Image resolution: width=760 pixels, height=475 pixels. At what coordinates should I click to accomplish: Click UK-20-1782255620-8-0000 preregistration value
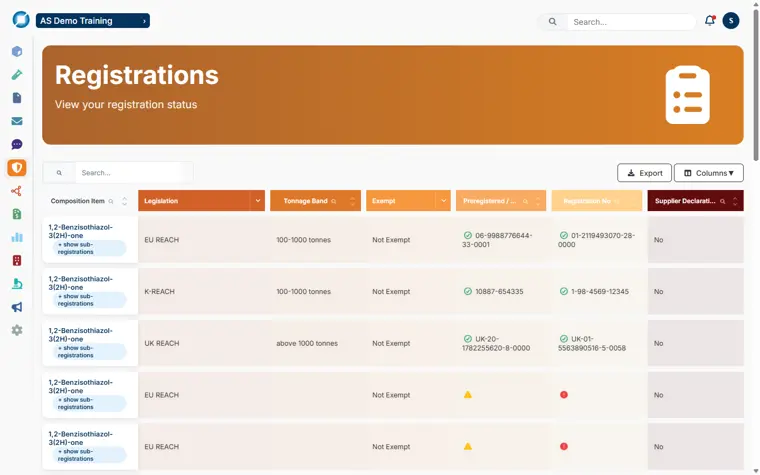pyautogui.click(x=496, y=343)
